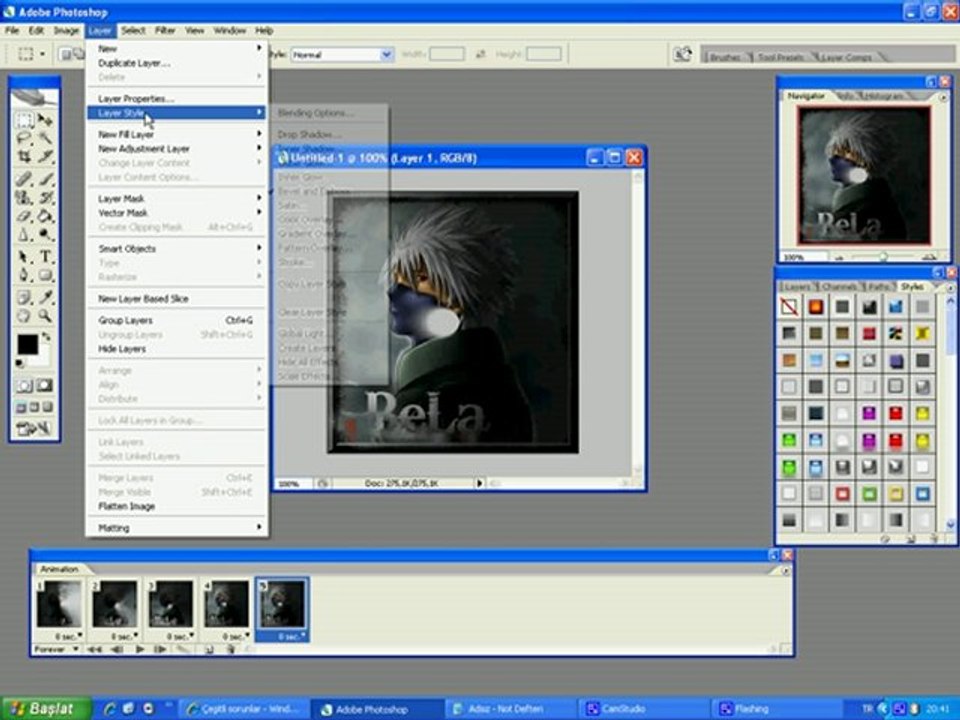Open the Select menu
This screenshot has height=720, width=960.
coord(133,30)
